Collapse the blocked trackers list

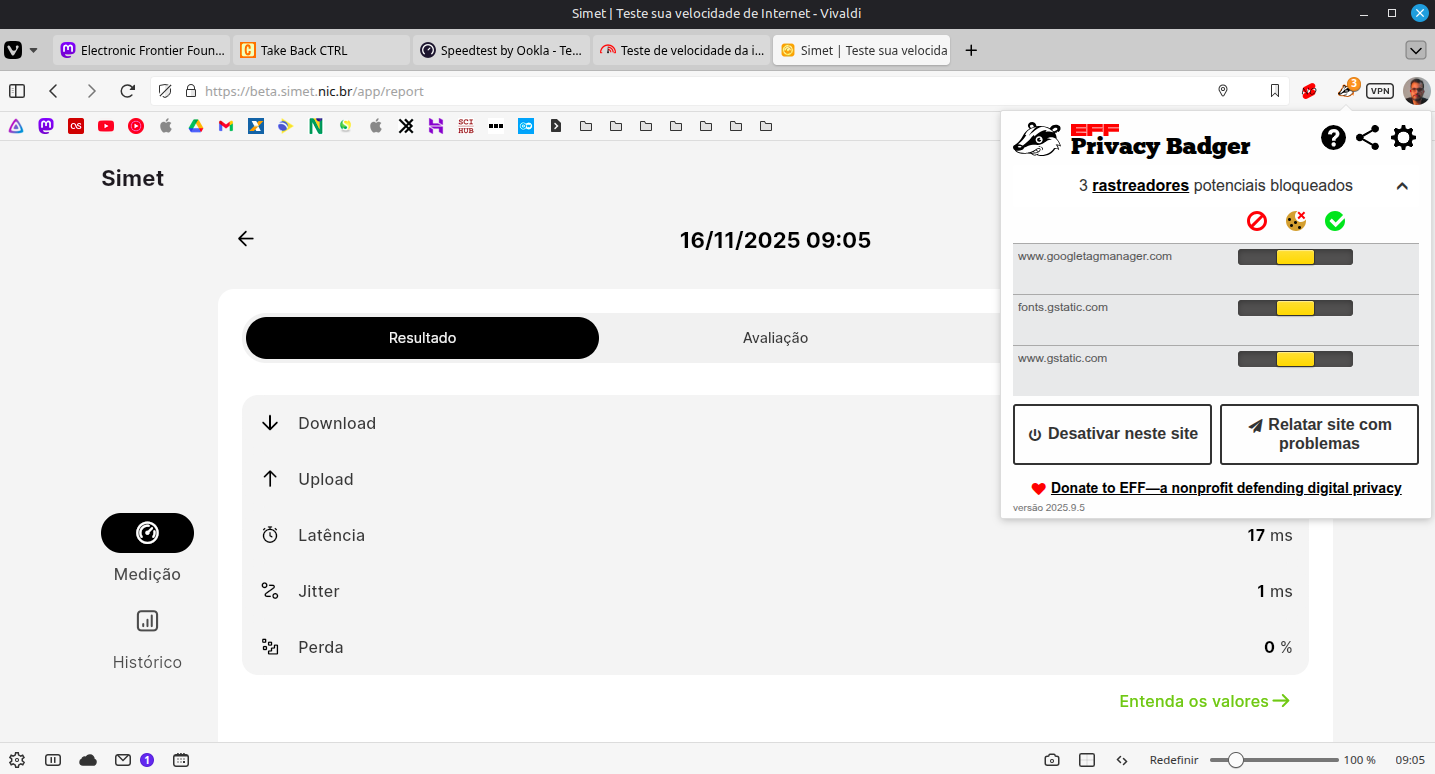coord(1402,186)
